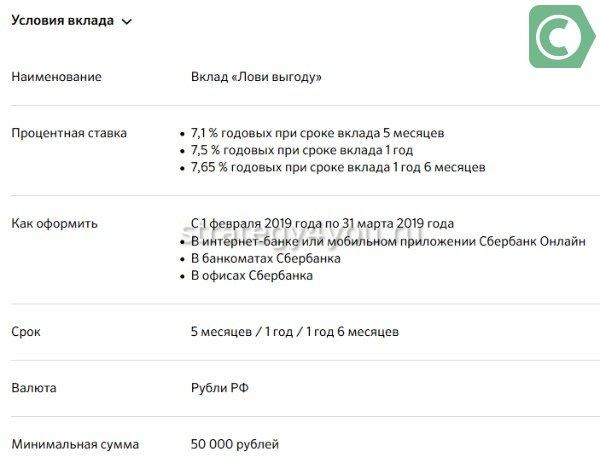Select the Процентная ставка label
The height and width of the screenshot is (463, 600).
[68, 133]
